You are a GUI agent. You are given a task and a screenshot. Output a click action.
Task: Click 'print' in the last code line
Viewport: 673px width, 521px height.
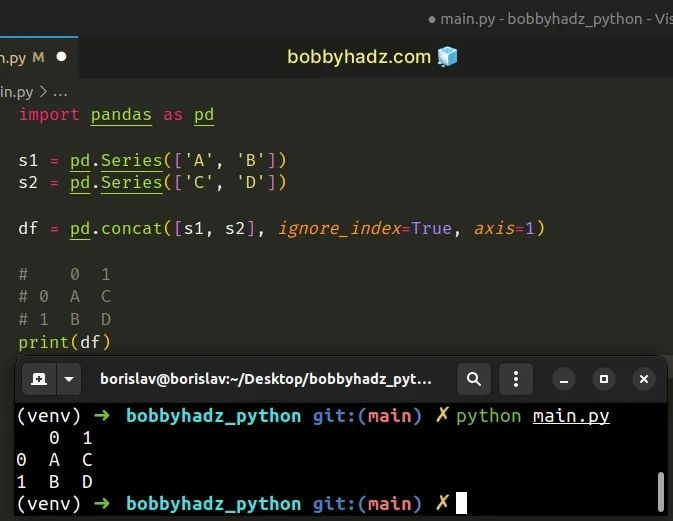click(43, 342)
